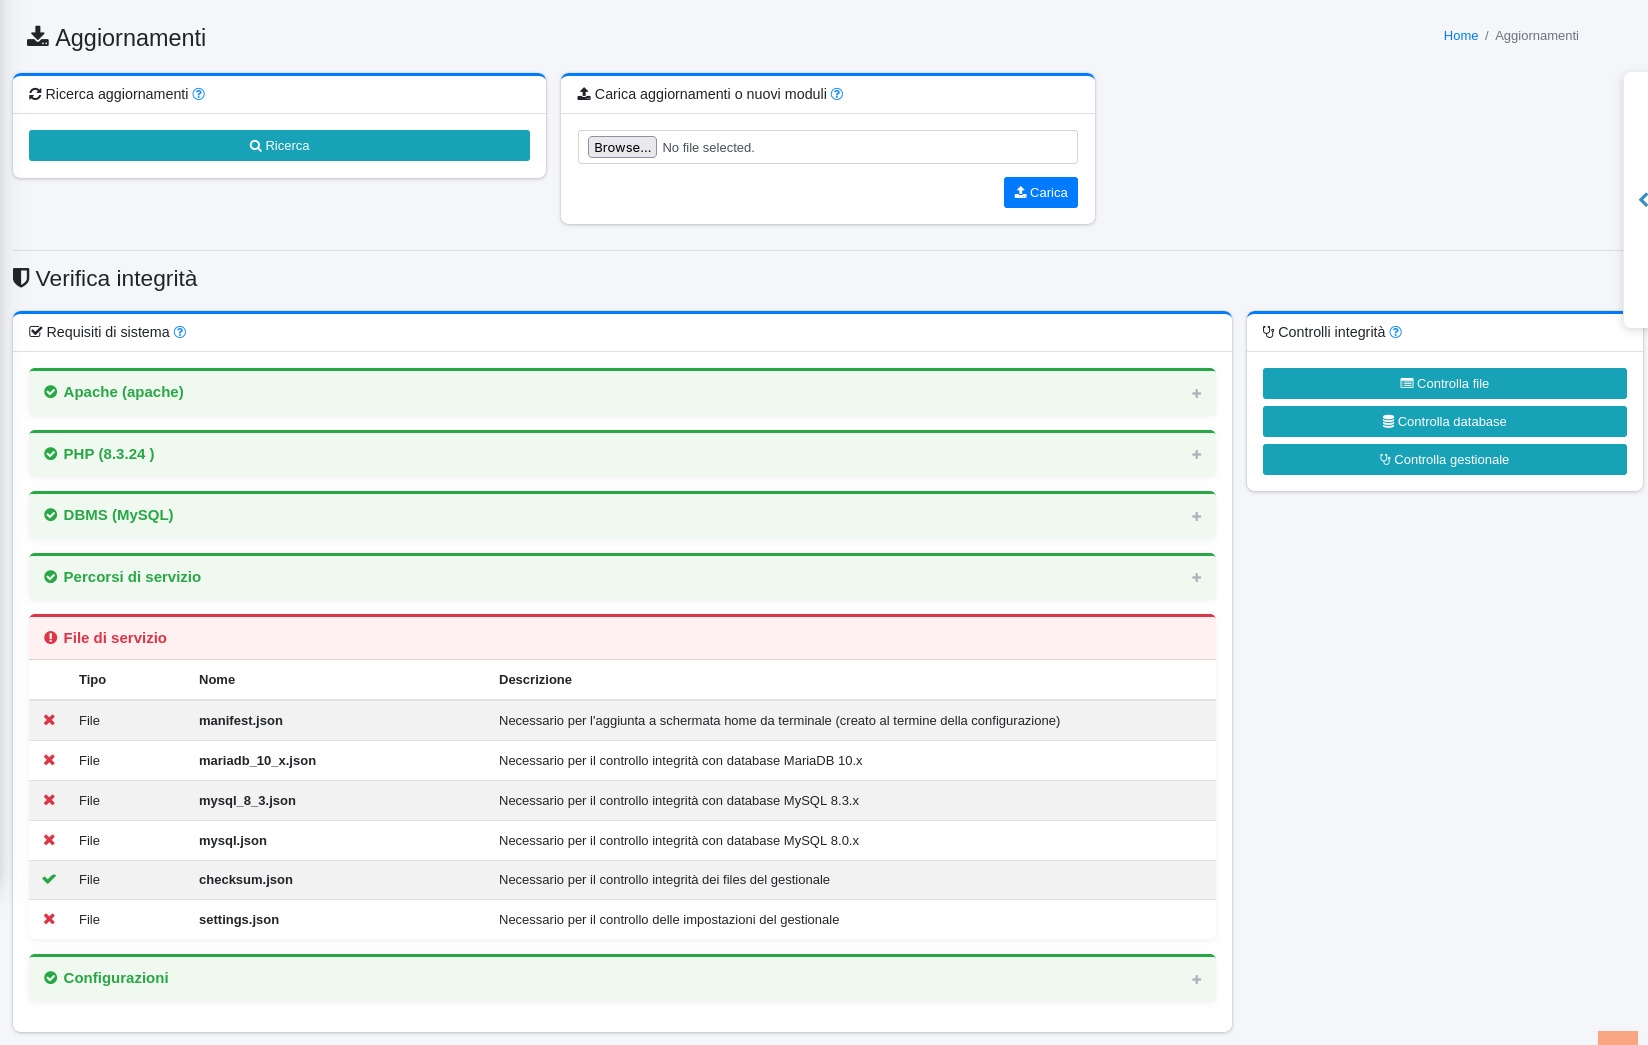This screenshot has width=1648, height=1045.
Task: Click the blue Carica upload button
Action: [1040, 193]
